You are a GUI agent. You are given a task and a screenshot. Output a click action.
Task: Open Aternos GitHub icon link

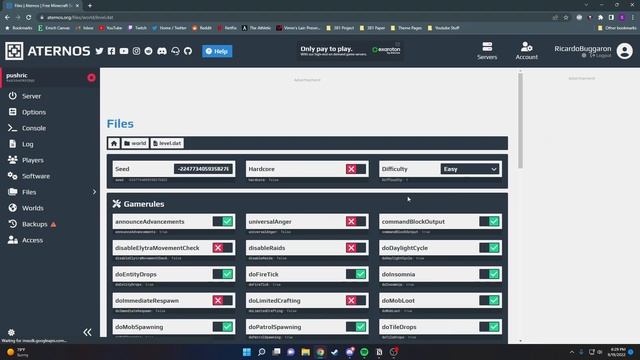click(188, 51)
